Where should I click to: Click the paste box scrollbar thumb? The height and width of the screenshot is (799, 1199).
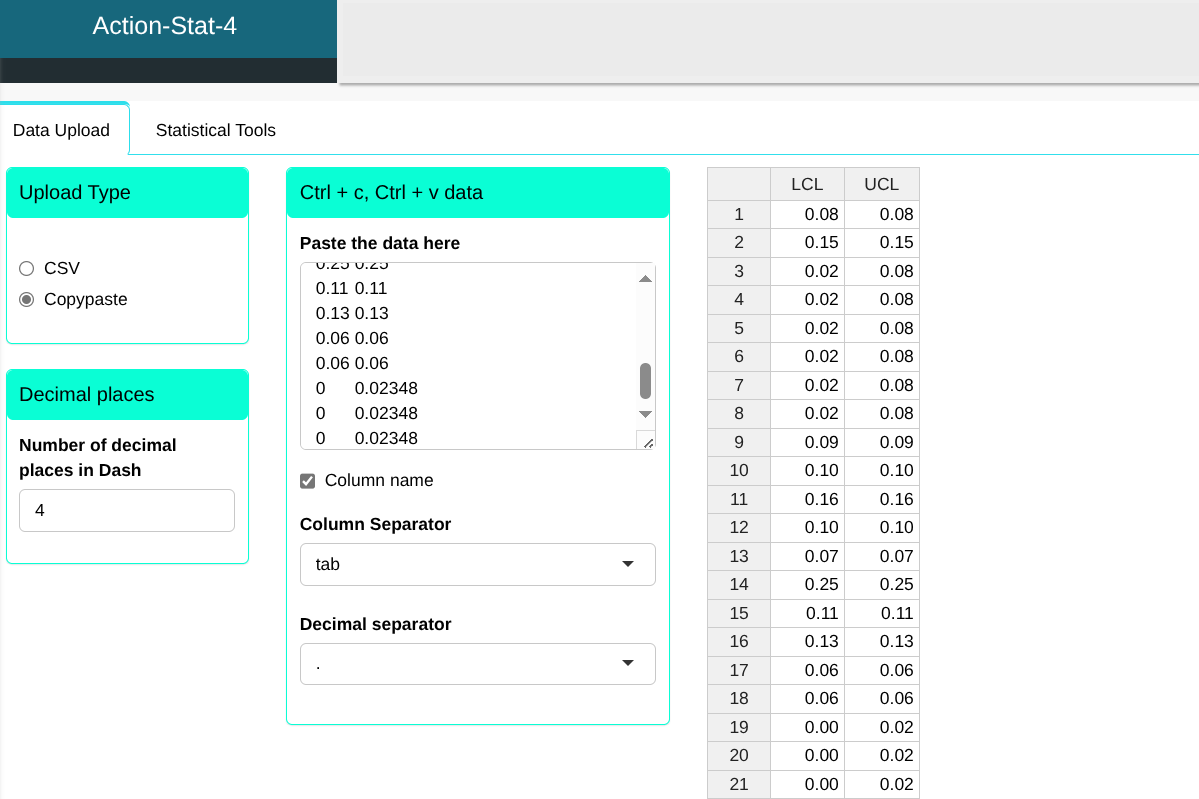(645, 381)
